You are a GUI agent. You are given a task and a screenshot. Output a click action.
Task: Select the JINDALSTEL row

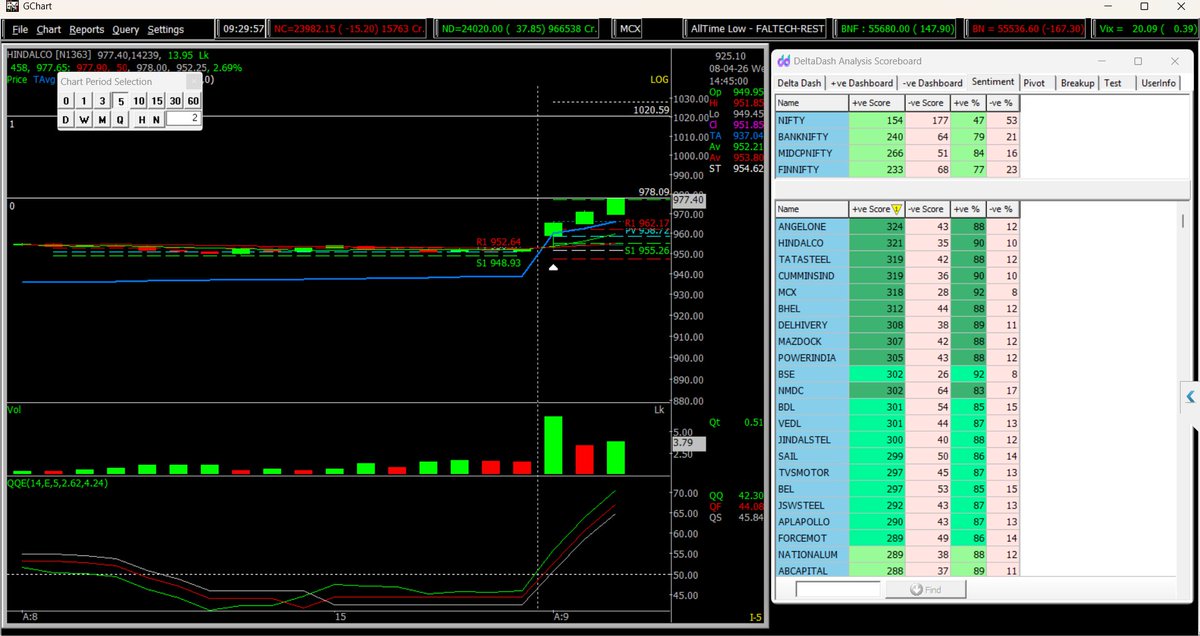(897, 440)
